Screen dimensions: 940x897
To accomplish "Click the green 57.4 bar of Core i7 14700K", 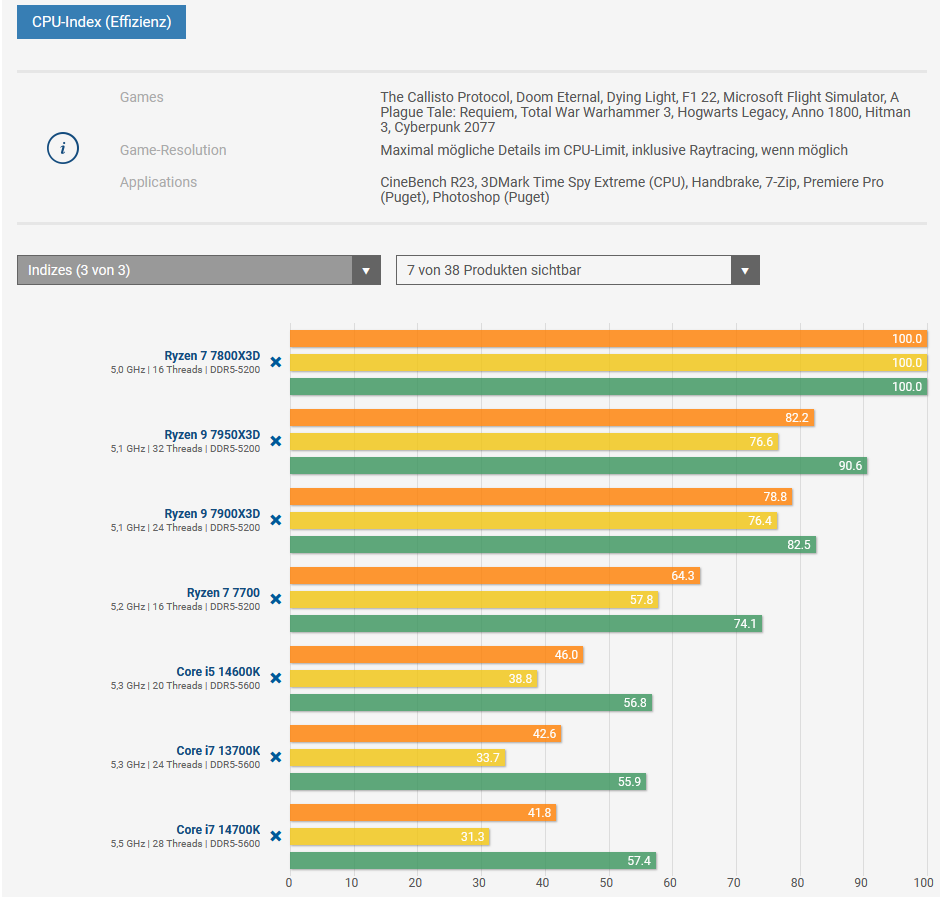I will click(x=473, y=861).
